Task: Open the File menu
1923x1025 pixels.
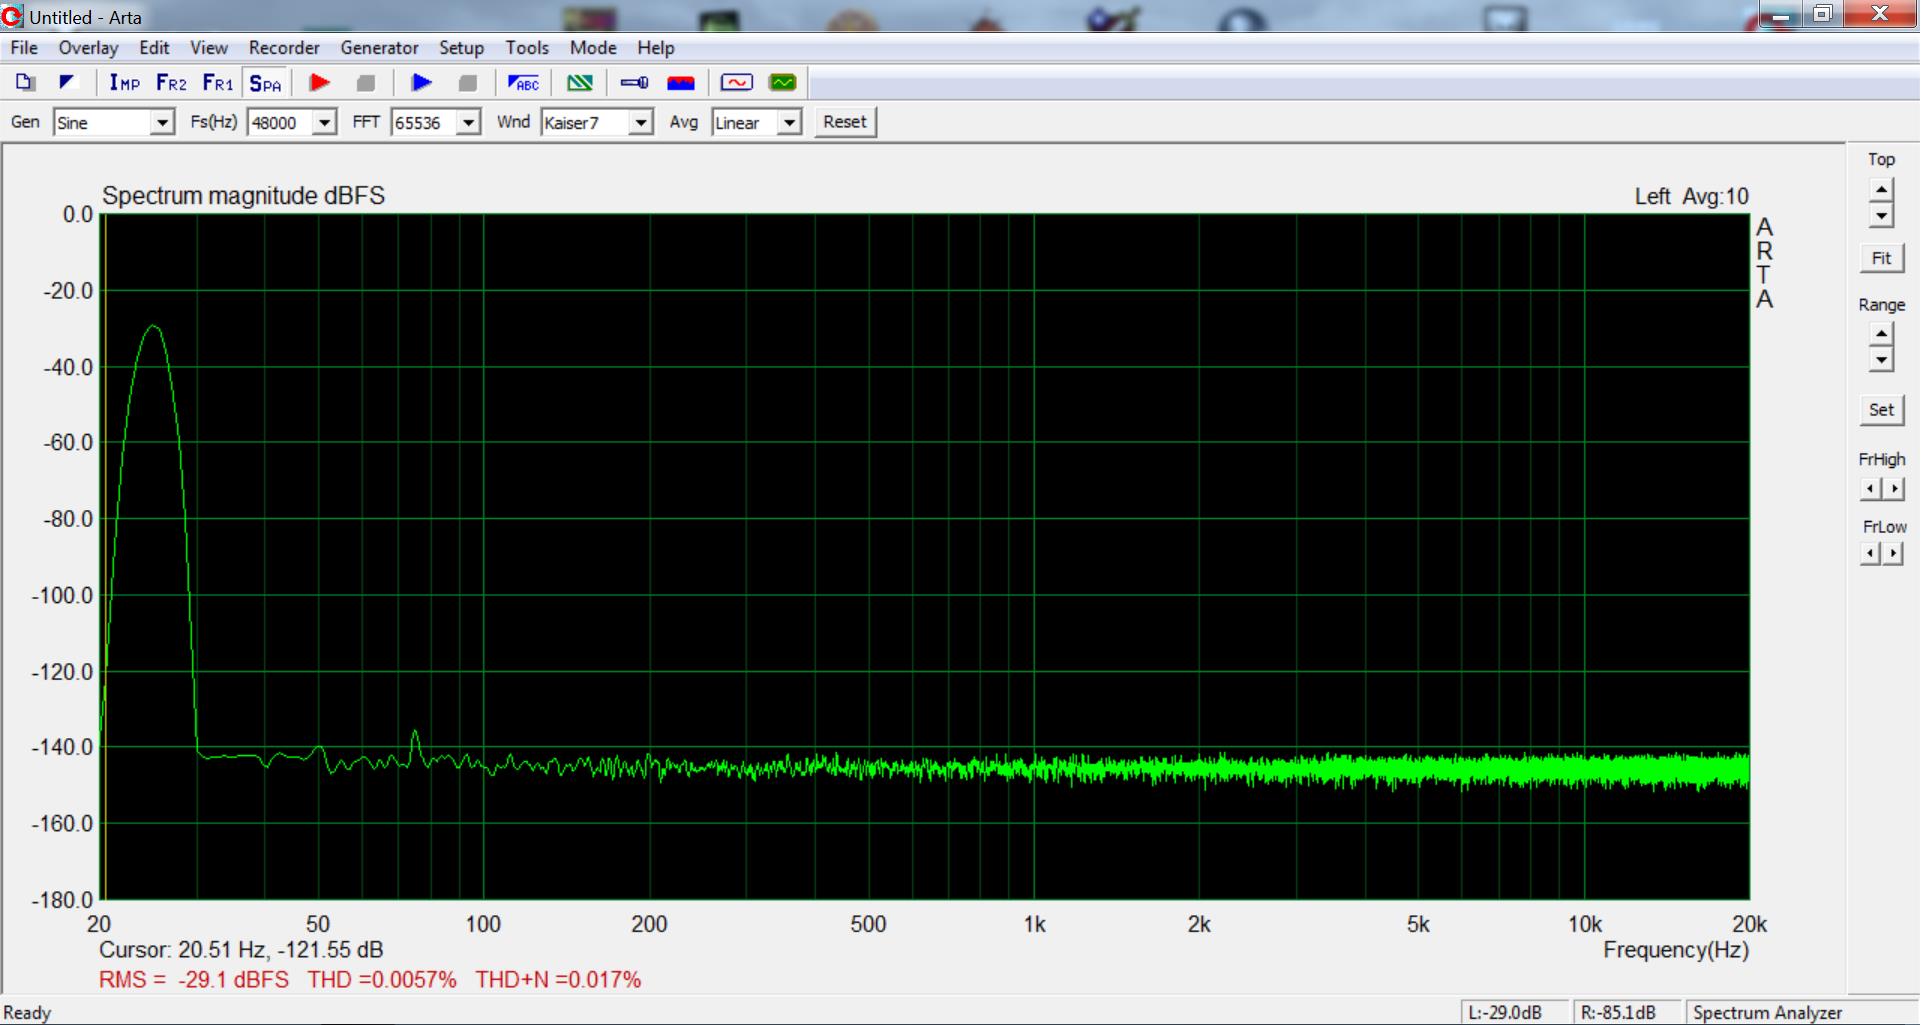Action: (x=24, y=48)
